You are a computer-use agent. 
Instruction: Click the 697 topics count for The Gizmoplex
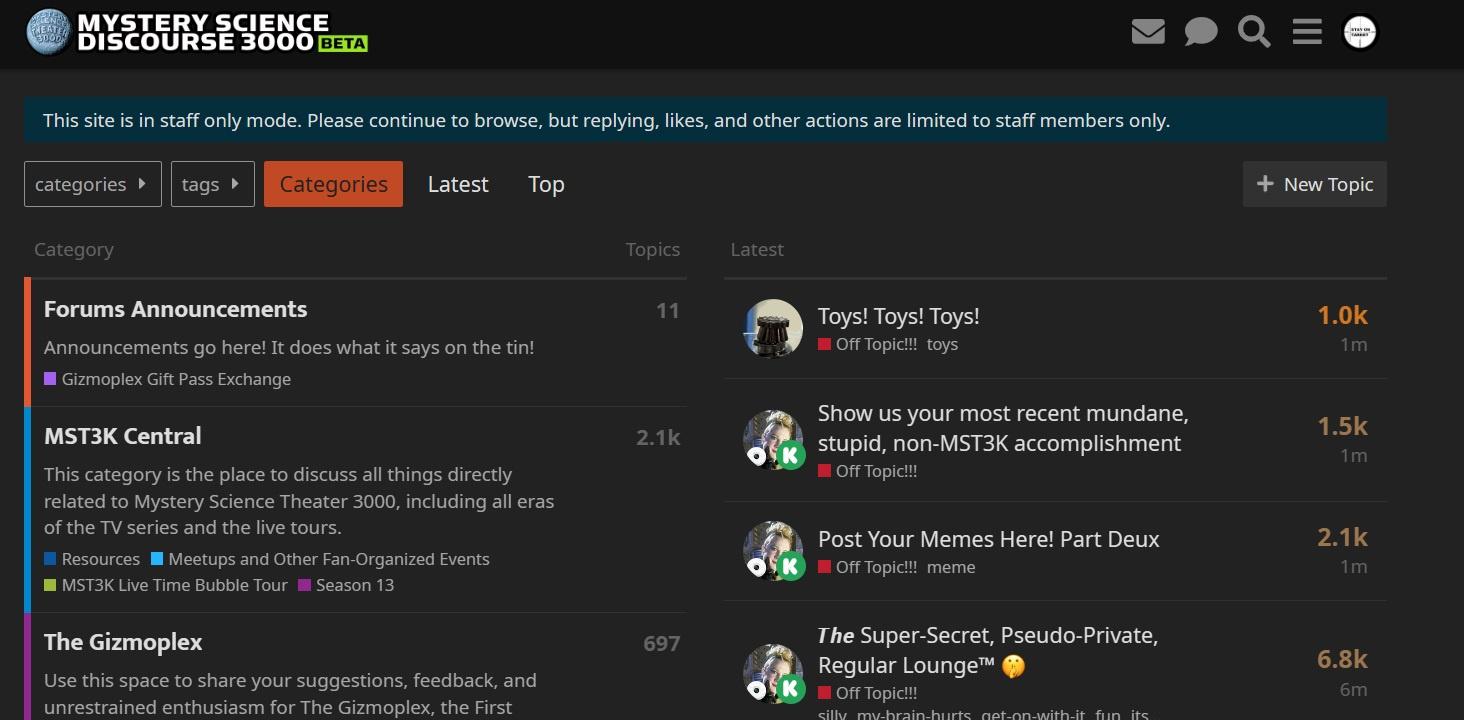(x=662, y=643)
